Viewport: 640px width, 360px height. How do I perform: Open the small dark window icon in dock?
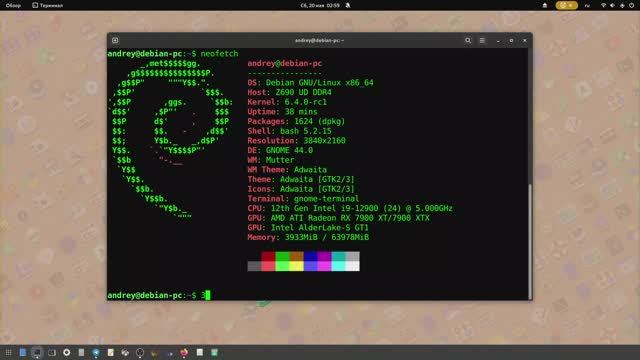[x=52, y=352]
